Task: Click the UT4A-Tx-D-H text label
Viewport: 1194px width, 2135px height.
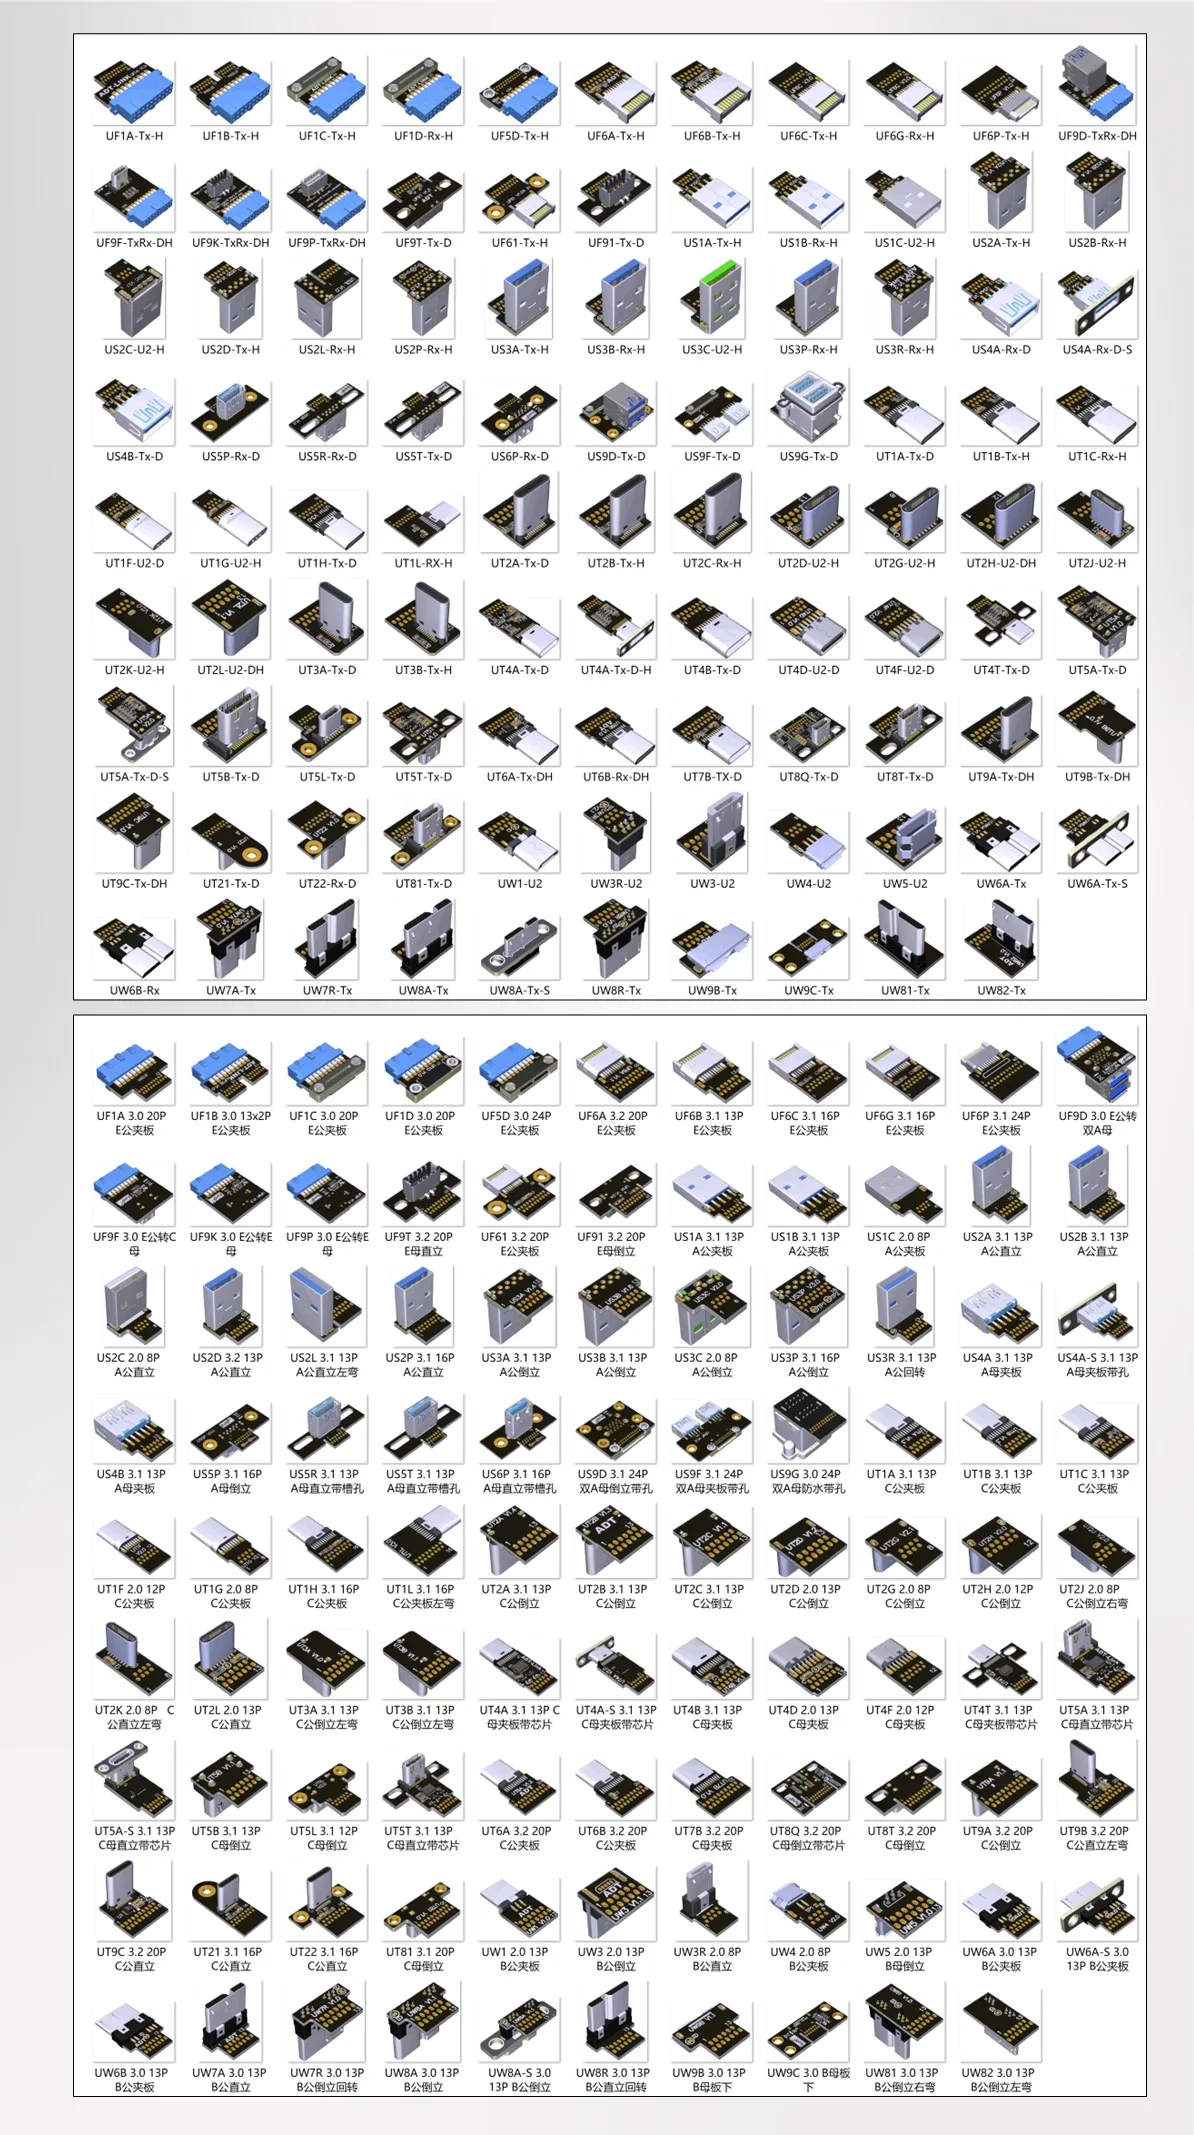Action: (x=616, y=670)
